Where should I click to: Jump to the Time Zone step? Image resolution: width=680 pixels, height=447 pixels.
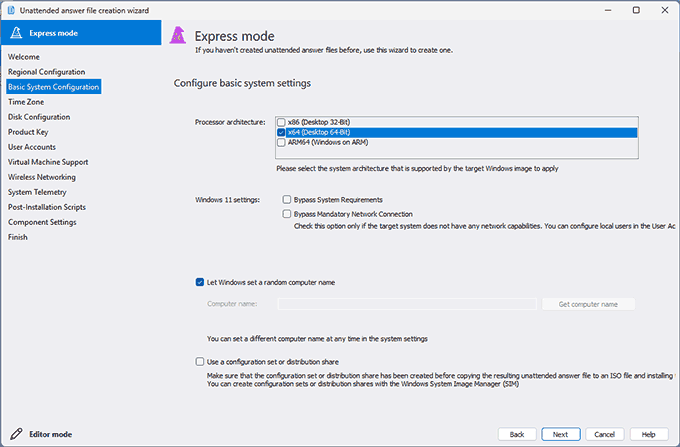coord(26,102)
